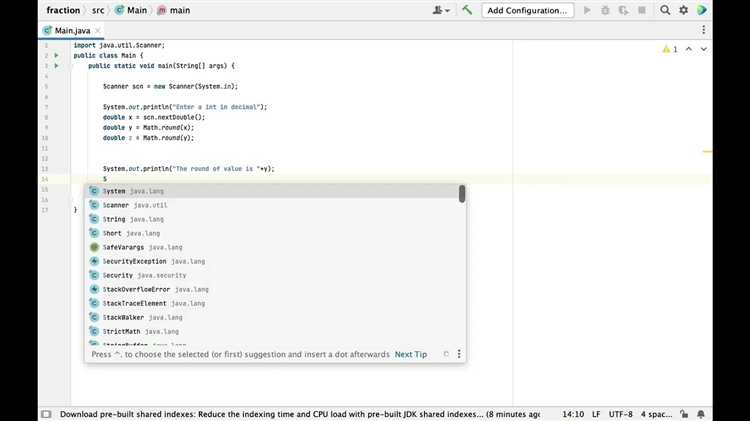Run the program with play icon

tap(587, 10)
